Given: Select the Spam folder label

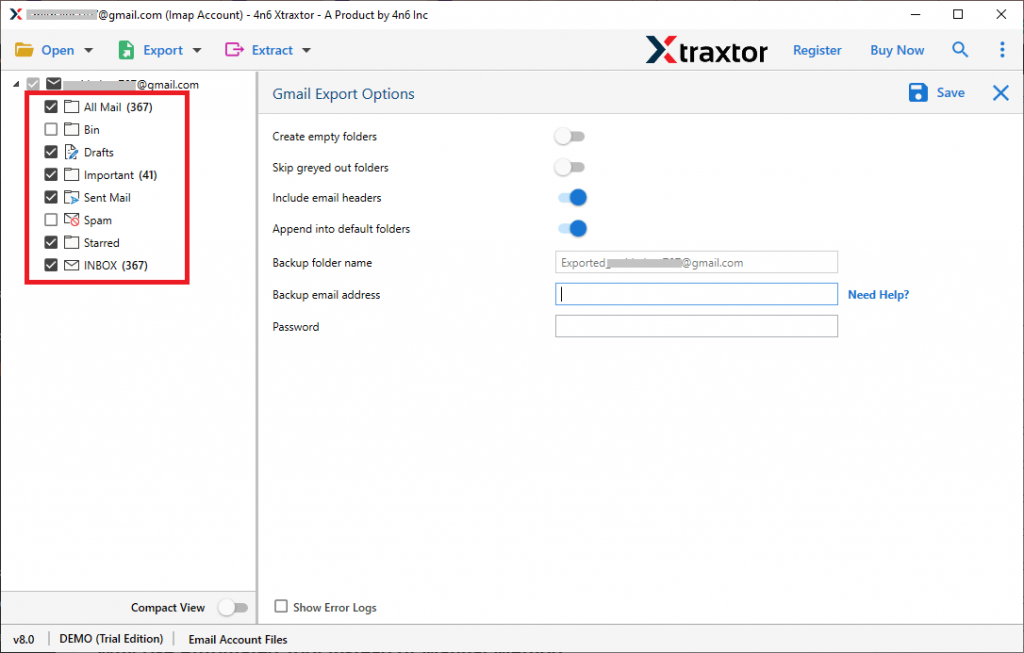Looking at the screenshot, I should click(97, 221).
